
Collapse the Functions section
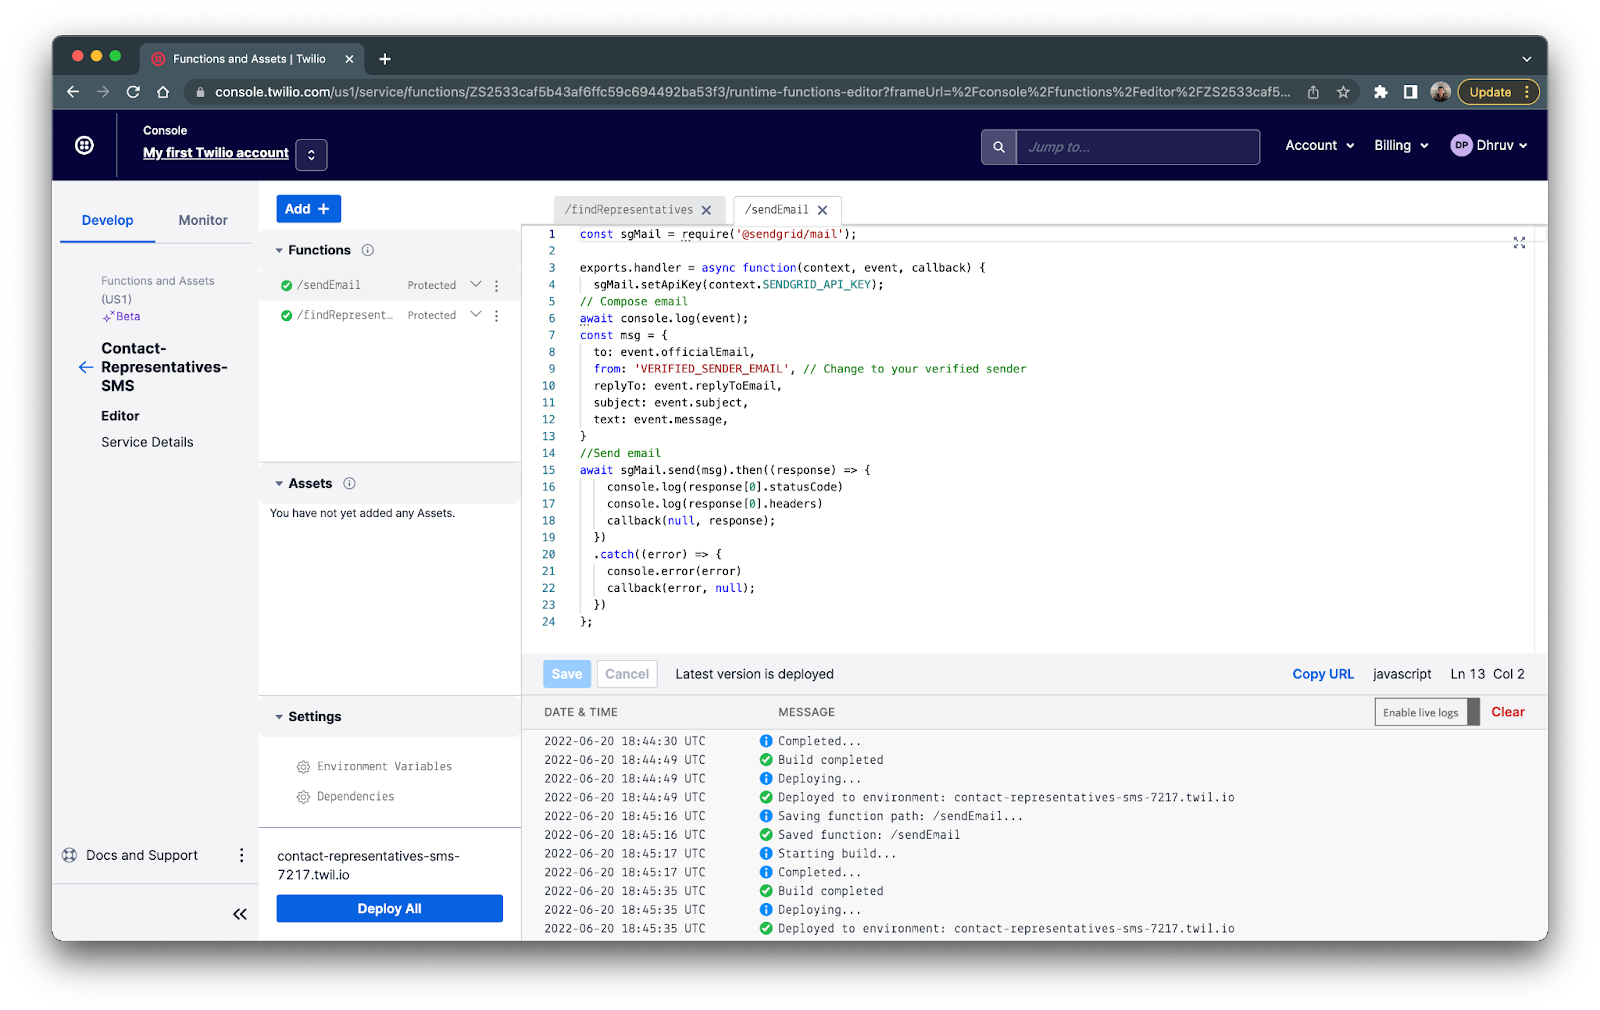pyautogui.click(x=279, y=250)
